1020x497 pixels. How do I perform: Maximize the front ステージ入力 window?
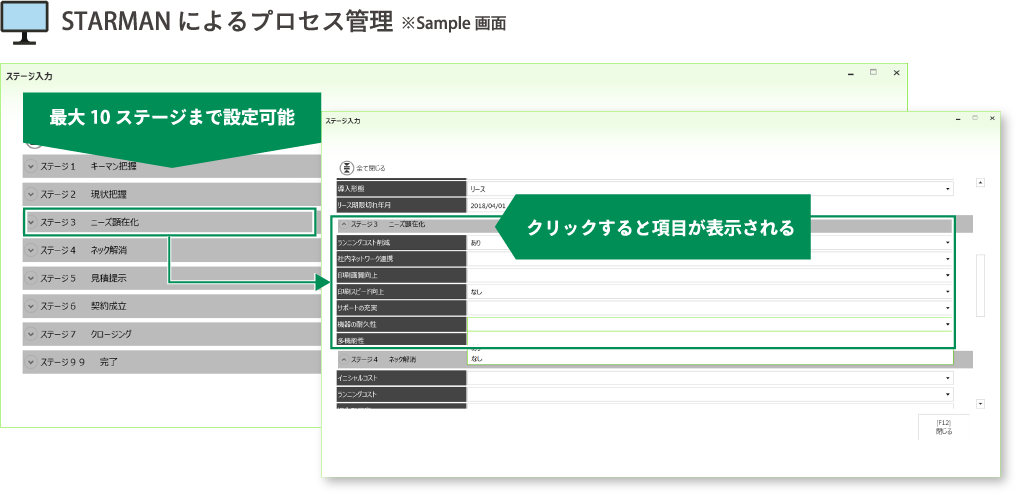pos(974,118)
